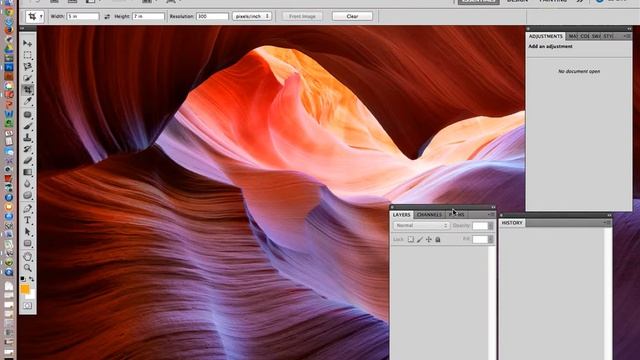Select the History panel tab

pos(512,223)
